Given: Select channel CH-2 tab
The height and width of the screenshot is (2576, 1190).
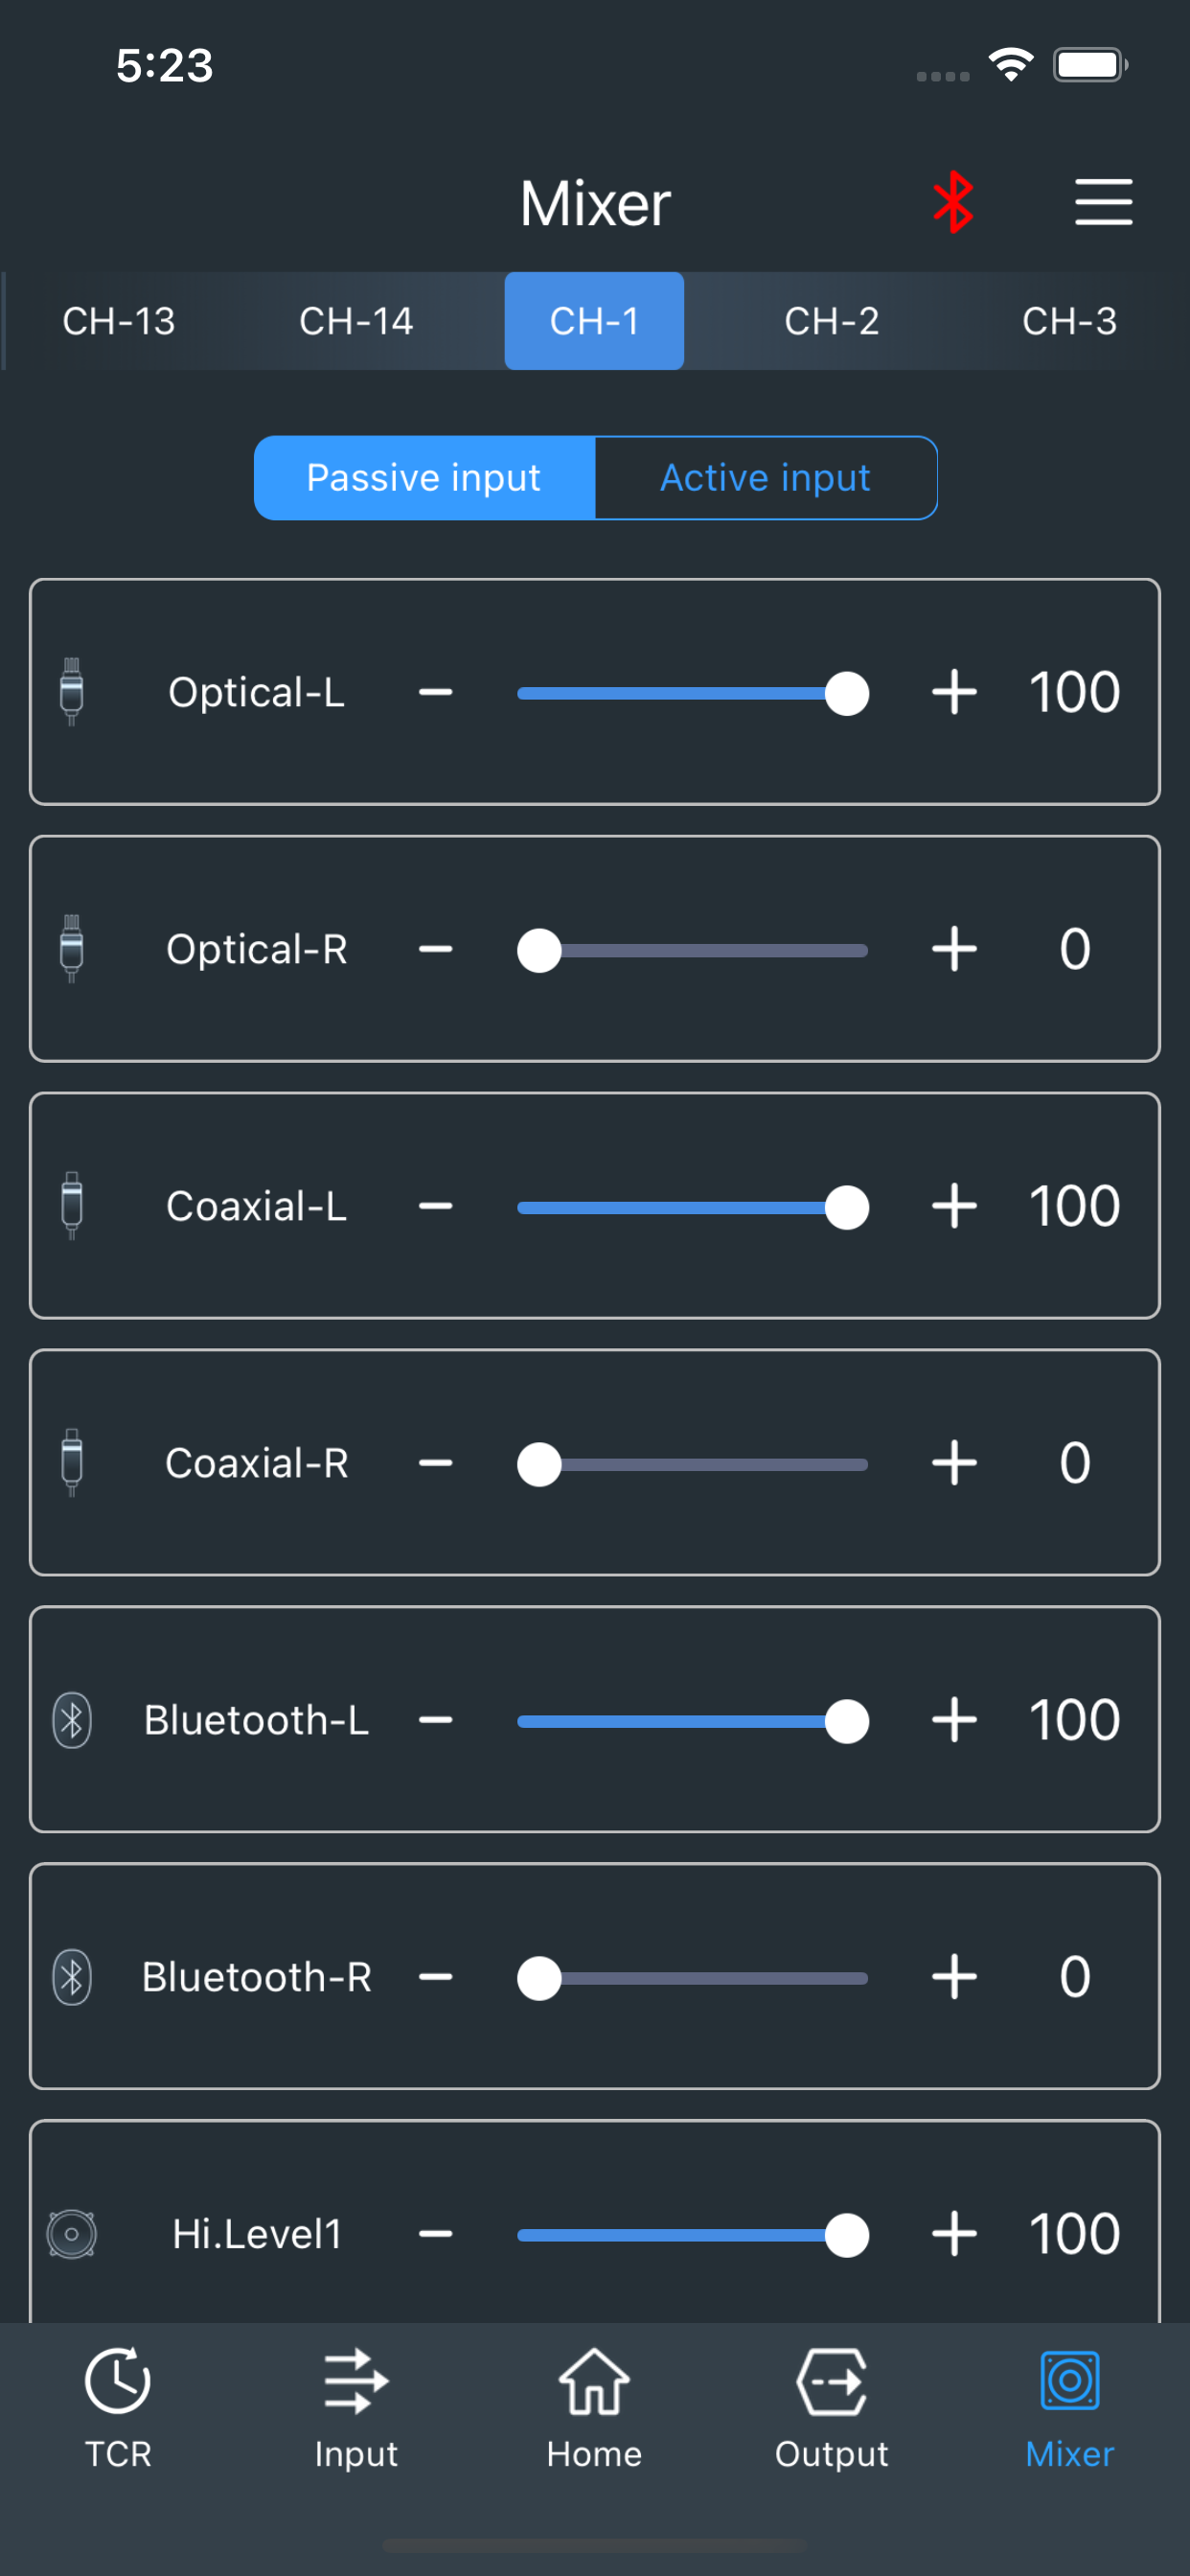Looking at the screenshot, I should pos(832,321).
